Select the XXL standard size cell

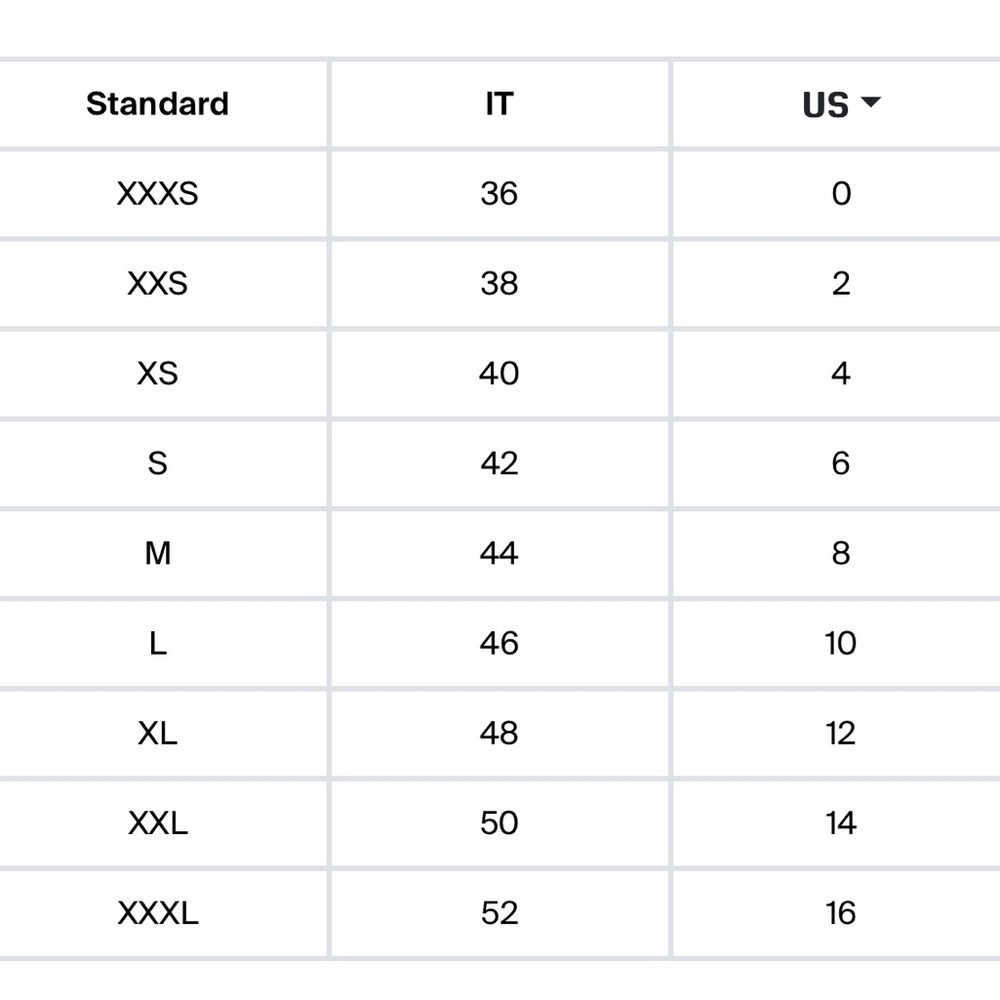pos(158,823)
